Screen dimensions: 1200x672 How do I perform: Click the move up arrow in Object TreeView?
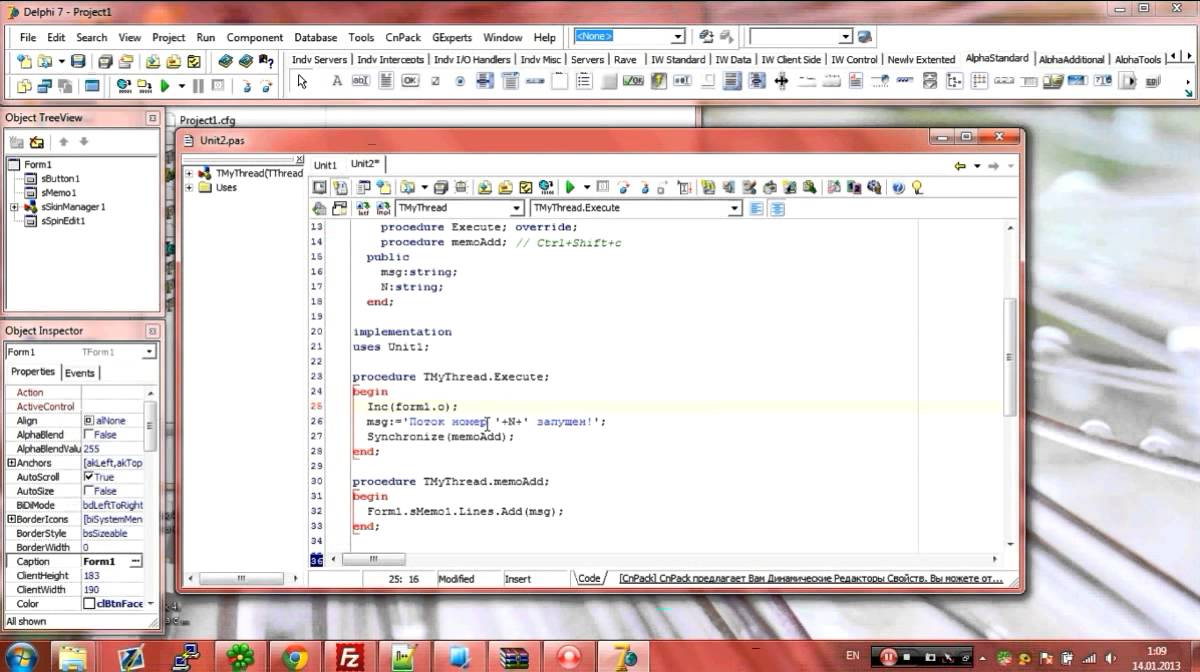pos(63,143)
